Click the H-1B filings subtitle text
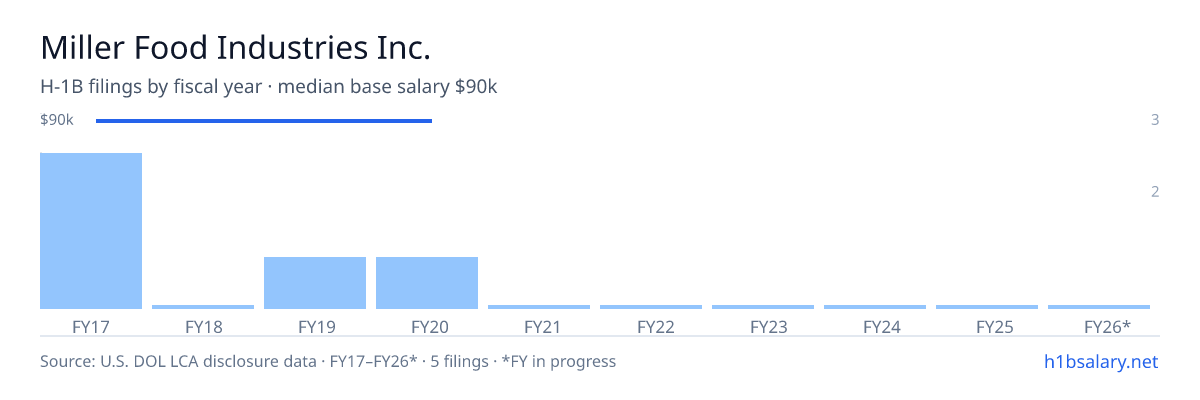Viewport: 1200px width, 400px height. coord(269,87)
